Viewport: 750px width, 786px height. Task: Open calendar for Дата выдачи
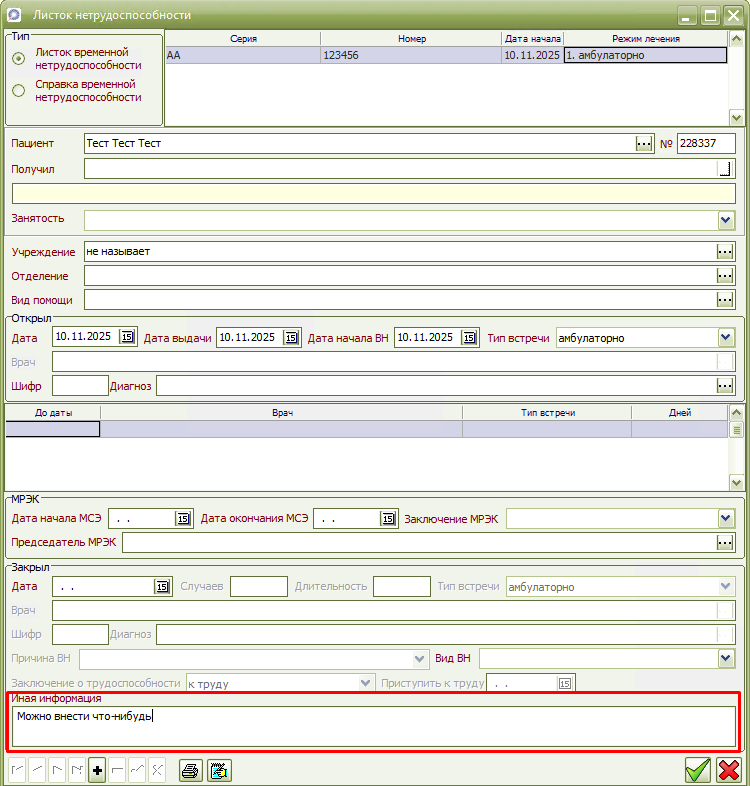pyautogui.click(x=290, y=338)
